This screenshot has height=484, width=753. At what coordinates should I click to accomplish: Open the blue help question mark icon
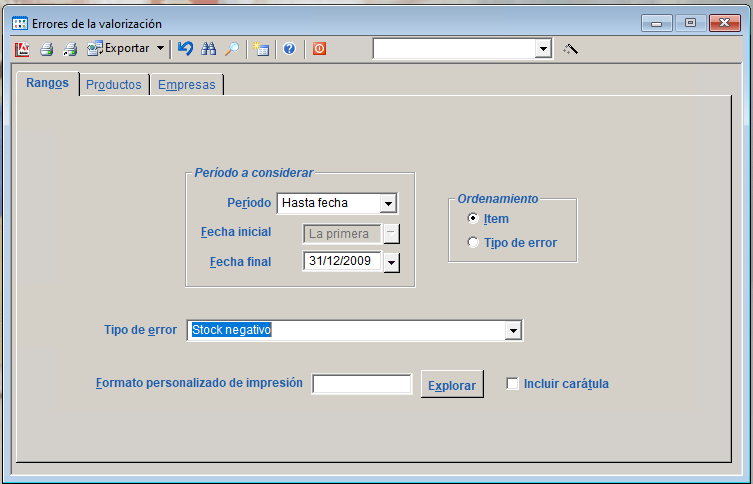click(x=289, y=48)
